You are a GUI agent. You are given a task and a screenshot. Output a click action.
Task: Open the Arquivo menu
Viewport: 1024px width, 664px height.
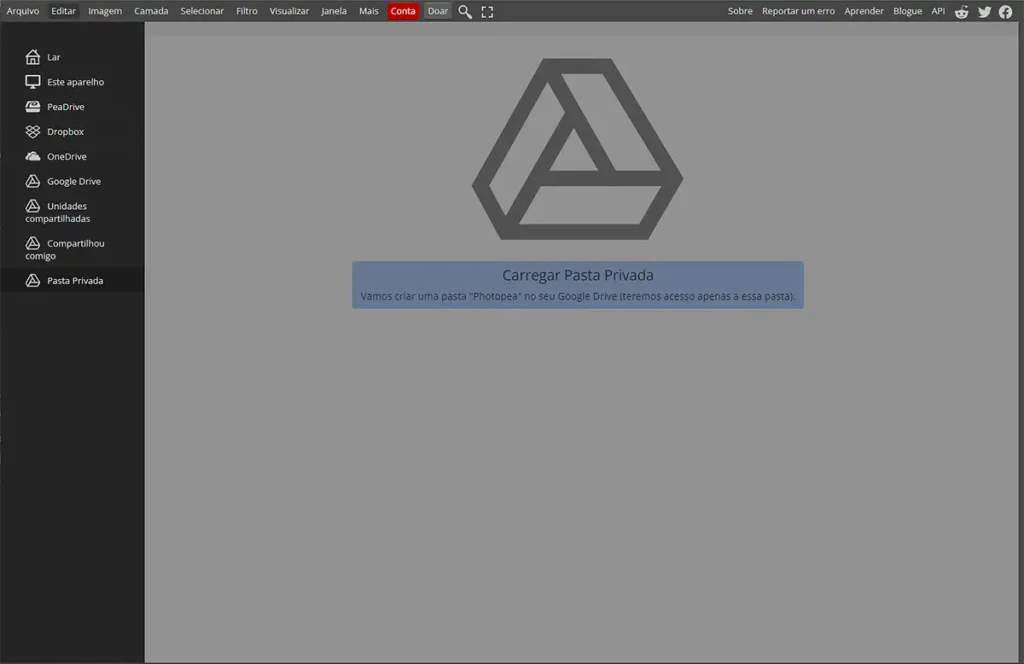click(23, 11)
